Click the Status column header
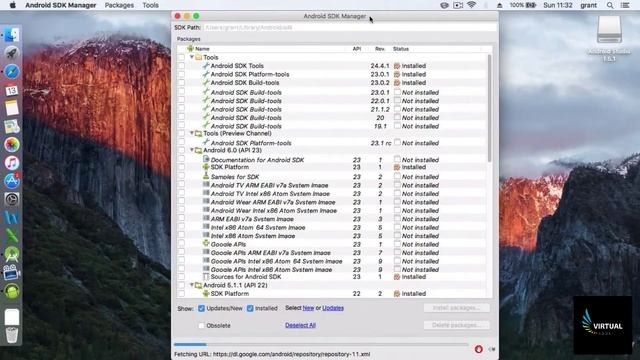 [x=401, y=49]
